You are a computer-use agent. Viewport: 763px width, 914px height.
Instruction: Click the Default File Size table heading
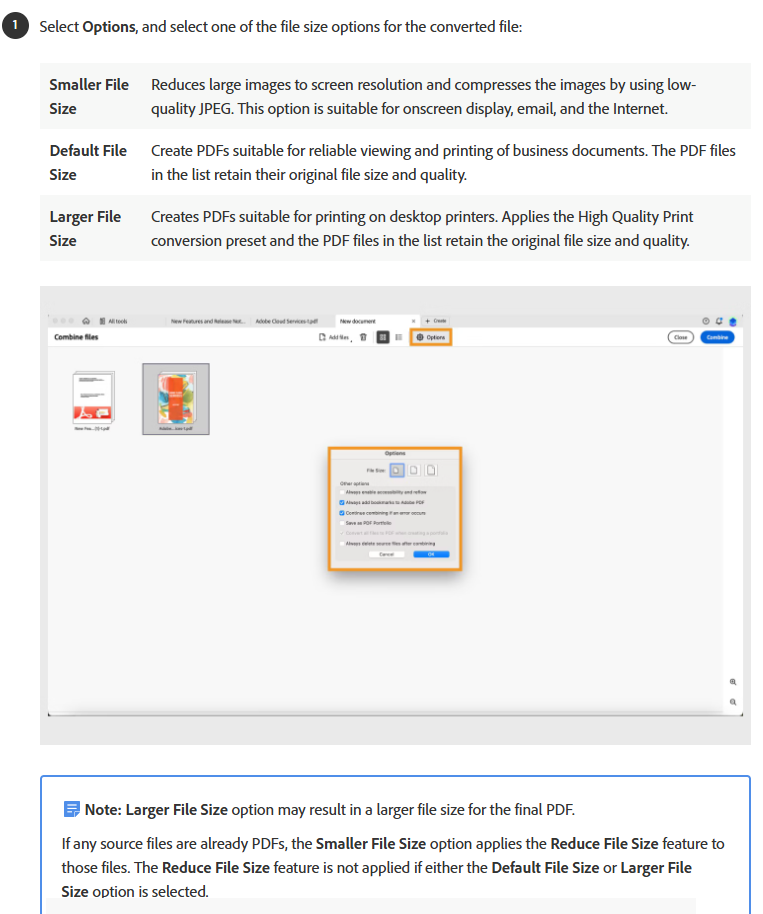pyautogui.click(x=88, y=163)
